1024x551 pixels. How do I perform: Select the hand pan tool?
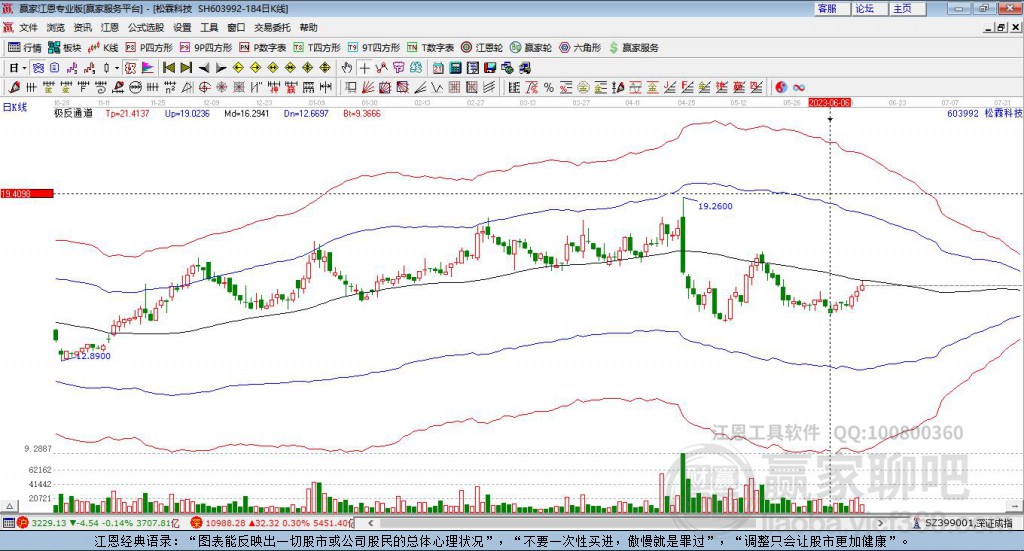click(x=347, y=68)
